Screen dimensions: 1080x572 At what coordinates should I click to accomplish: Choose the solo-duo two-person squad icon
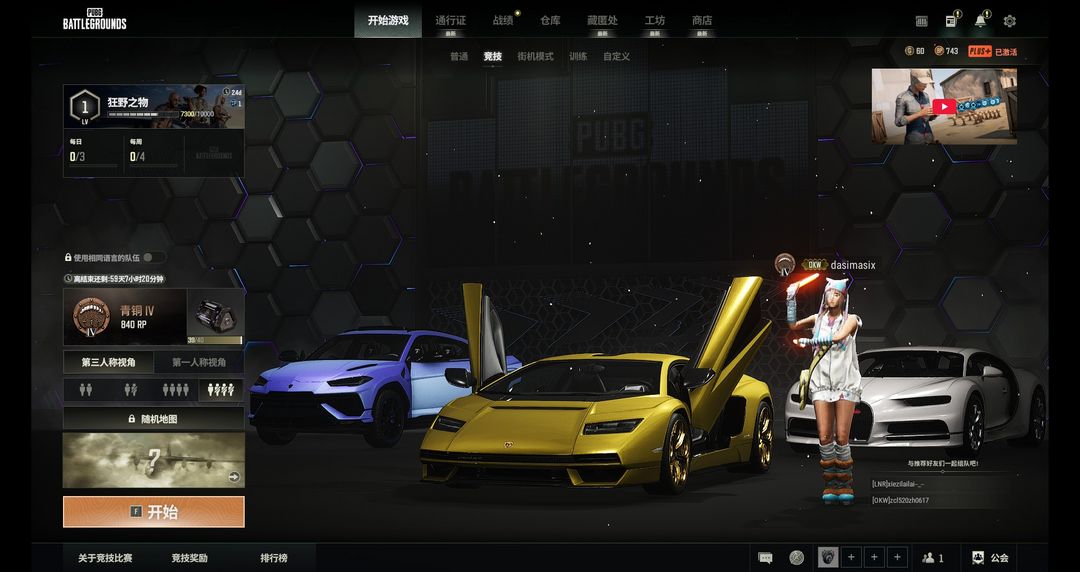(85, 390)
